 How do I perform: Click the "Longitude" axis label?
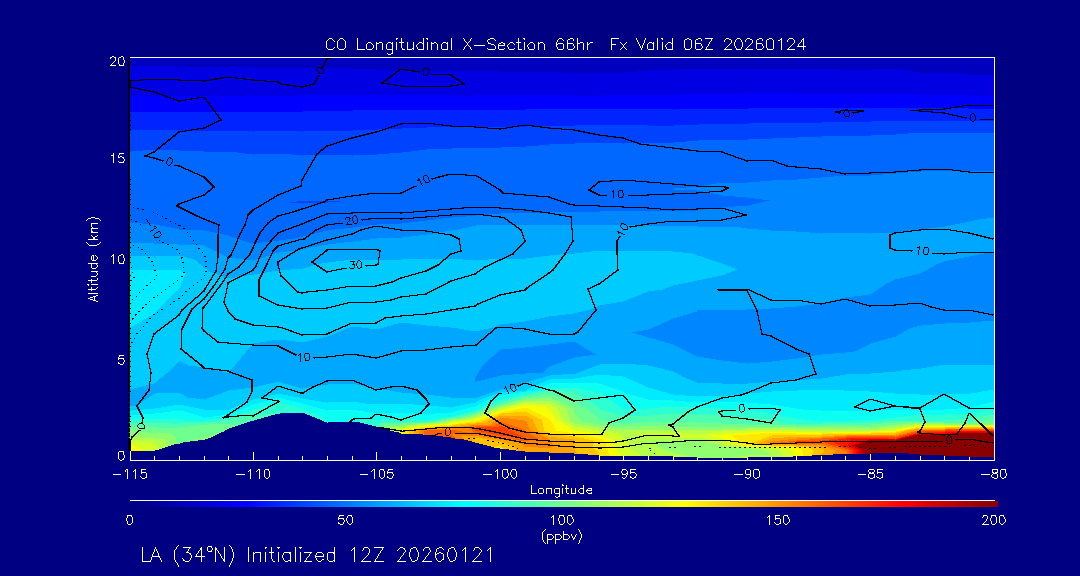pyautogui.click(x=561, y=491)
